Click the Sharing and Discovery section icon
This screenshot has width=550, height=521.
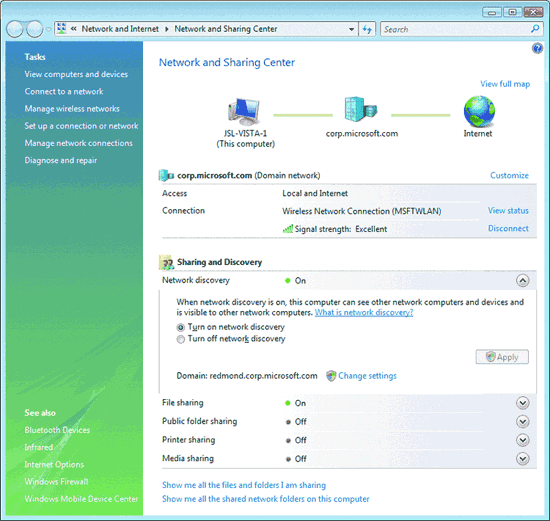point(166,262)
